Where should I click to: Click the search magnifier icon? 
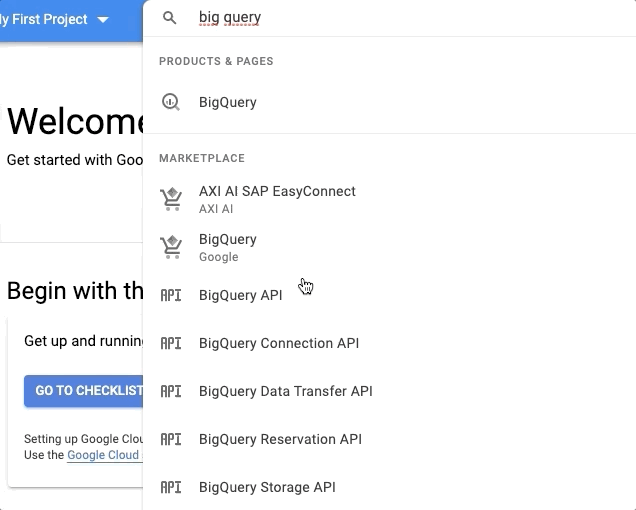point(170,18)
